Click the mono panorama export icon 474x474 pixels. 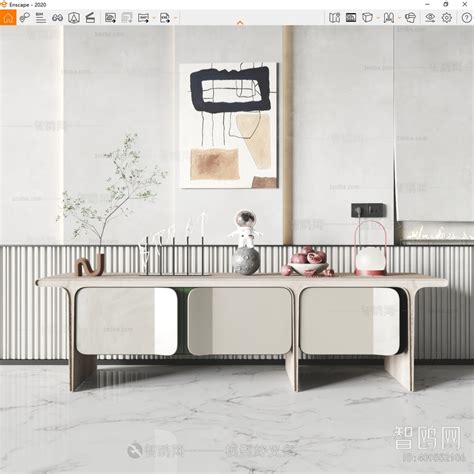tap(143, 17)
